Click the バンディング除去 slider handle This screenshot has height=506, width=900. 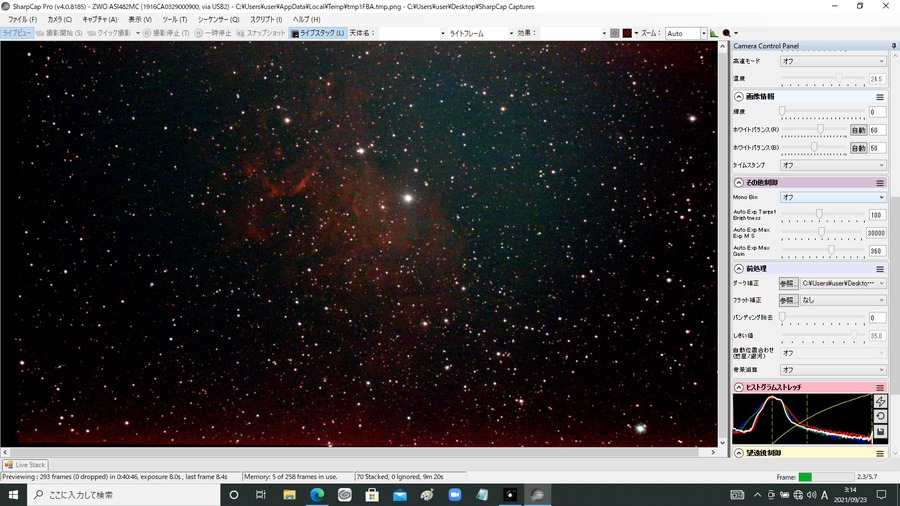click(782, 317)
